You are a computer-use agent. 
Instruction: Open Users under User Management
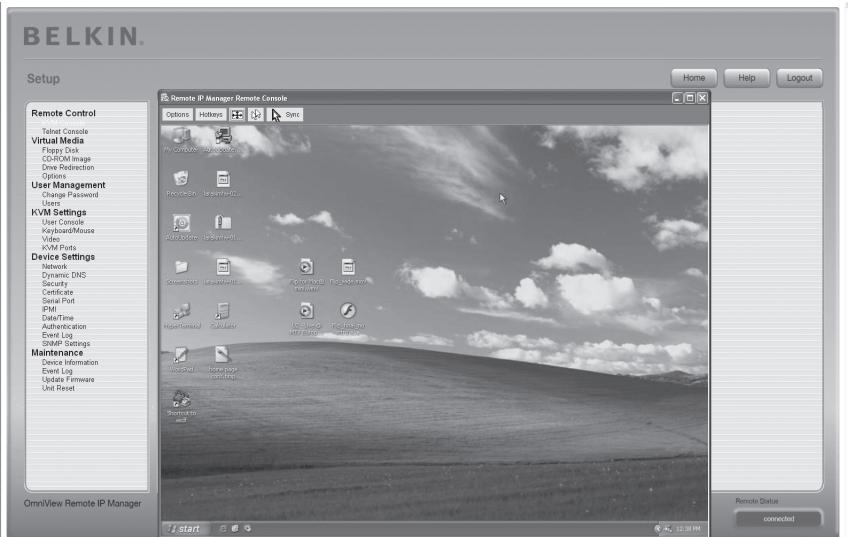pyautogui.click(x=51, y=203)
